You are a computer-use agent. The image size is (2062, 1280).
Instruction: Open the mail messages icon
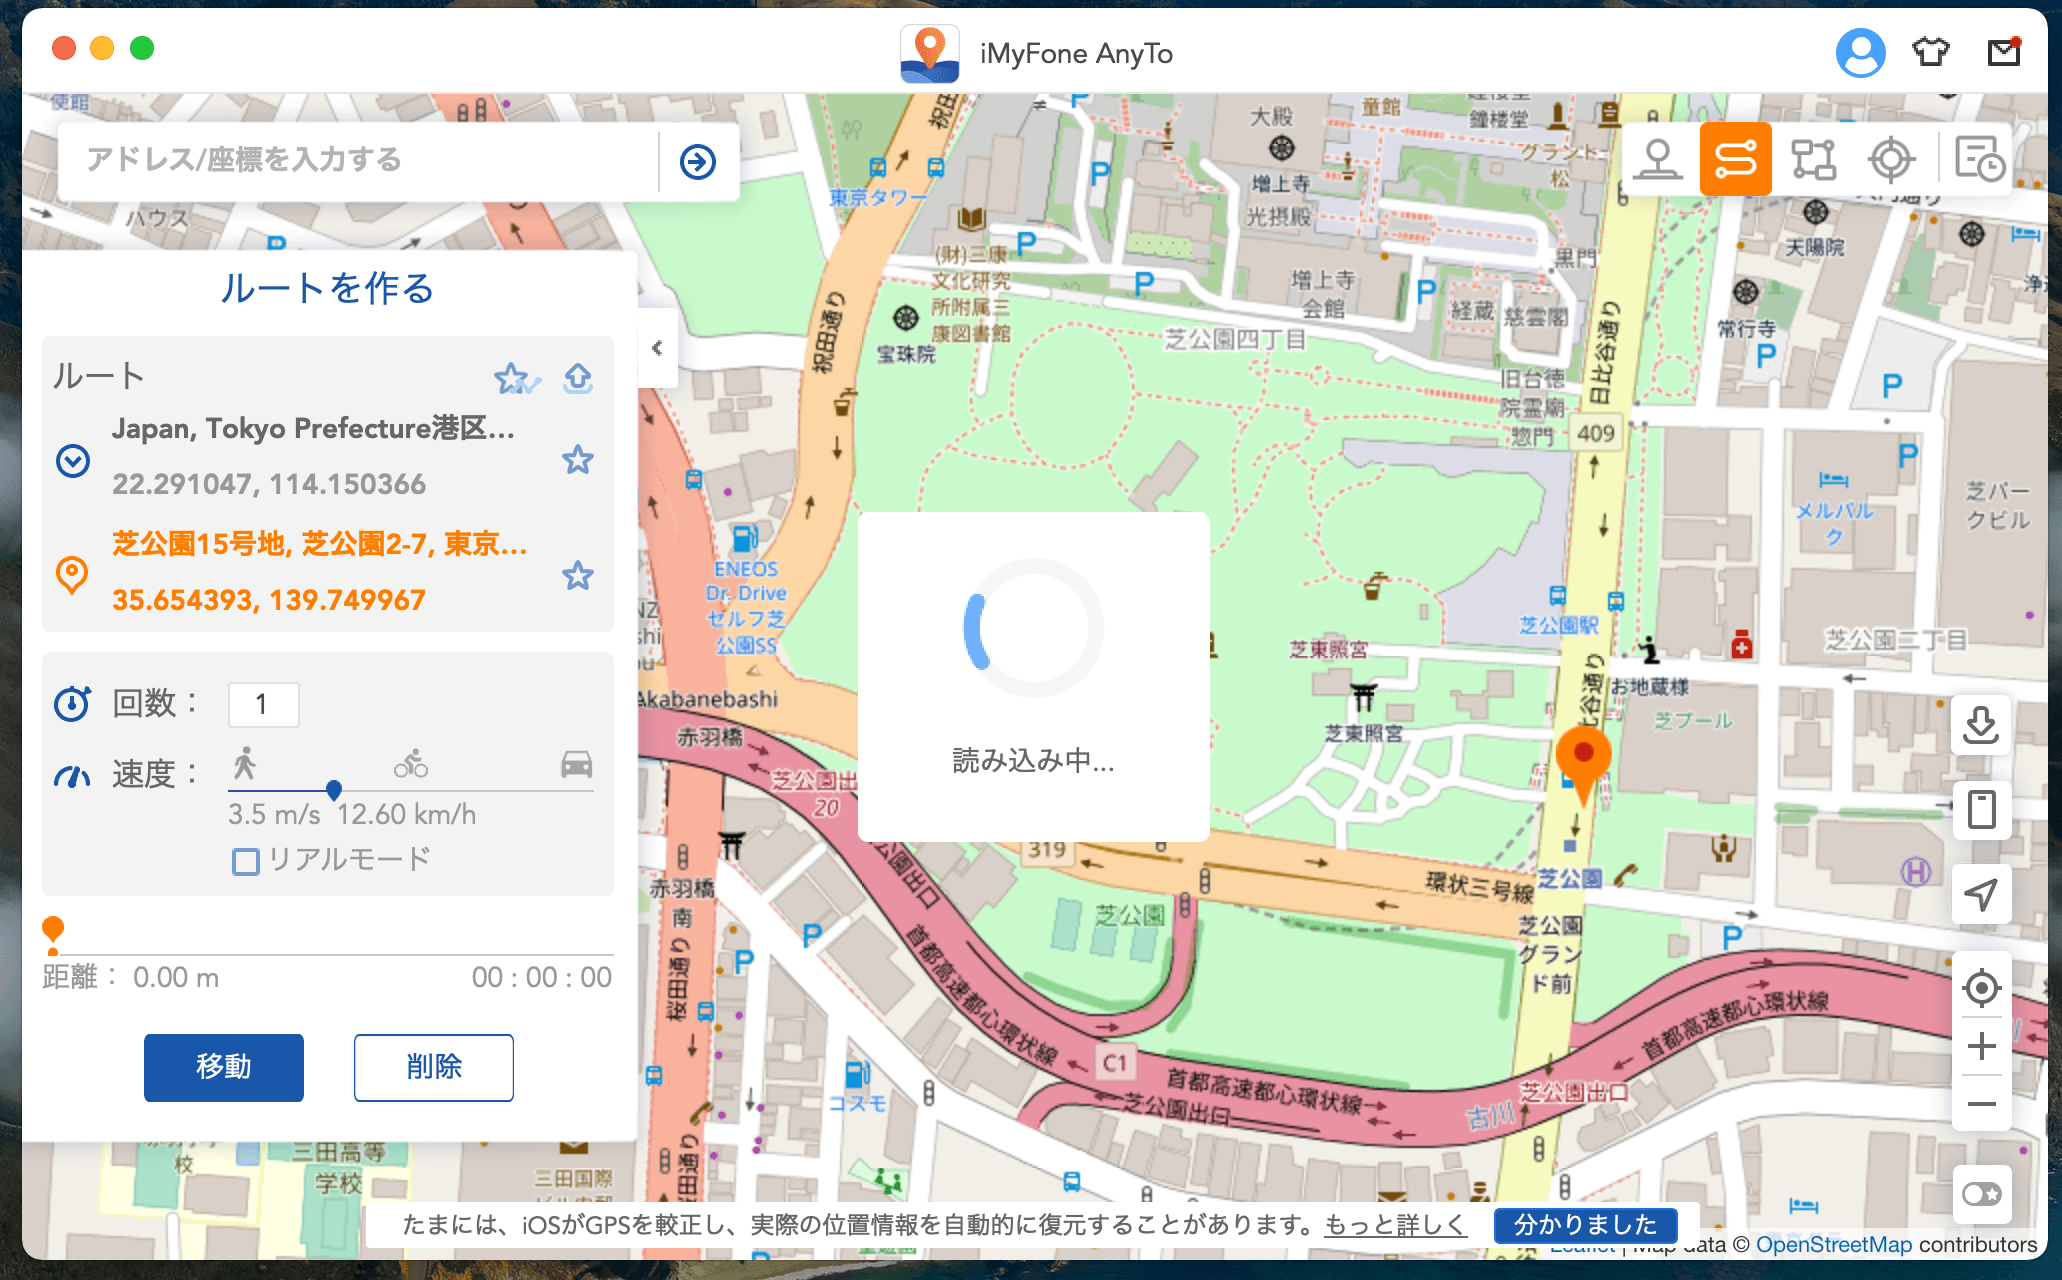tap(2003, 51)
